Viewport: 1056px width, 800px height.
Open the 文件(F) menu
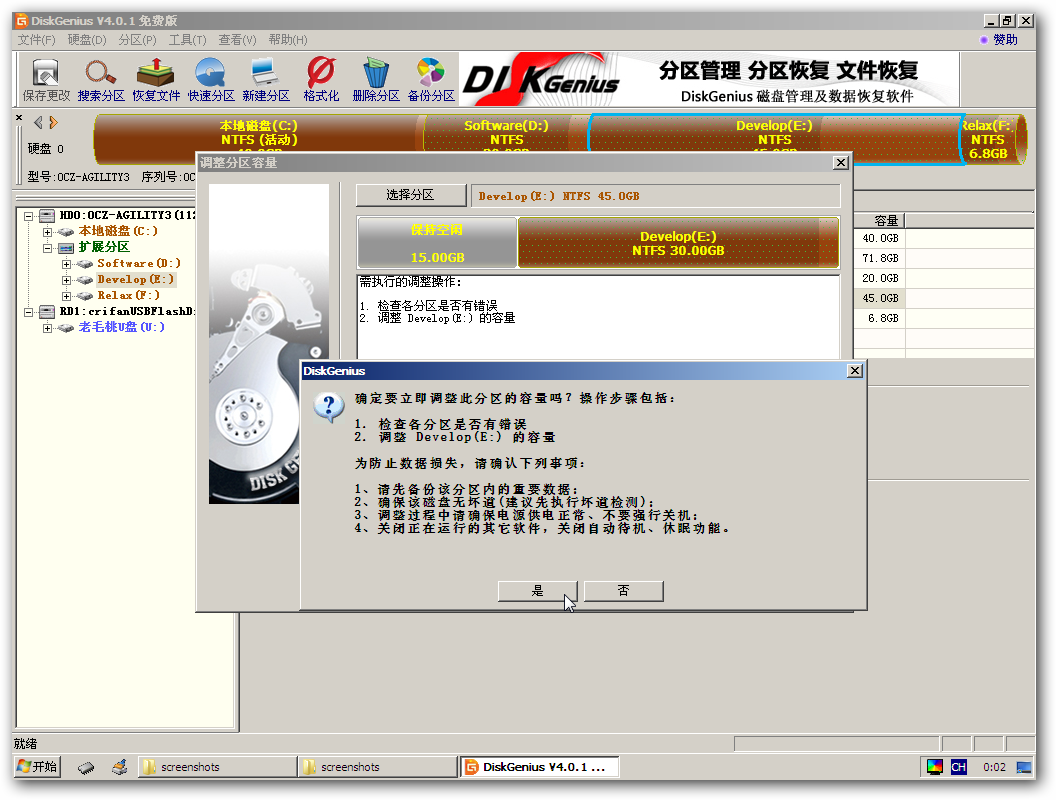pos(36,40)
